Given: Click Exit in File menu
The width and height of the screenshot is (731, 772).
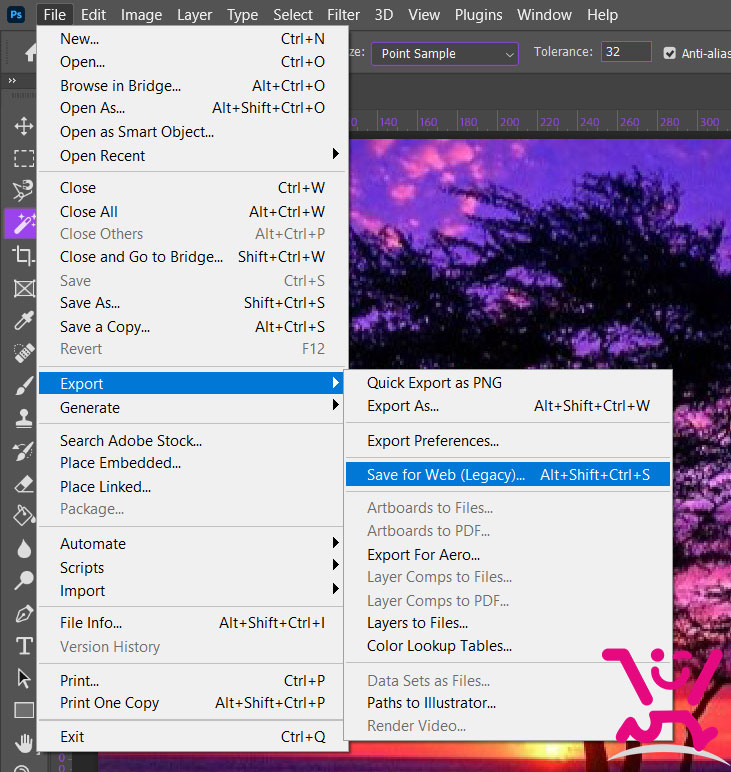Looking at the screenshot, I should click(192, 737).
